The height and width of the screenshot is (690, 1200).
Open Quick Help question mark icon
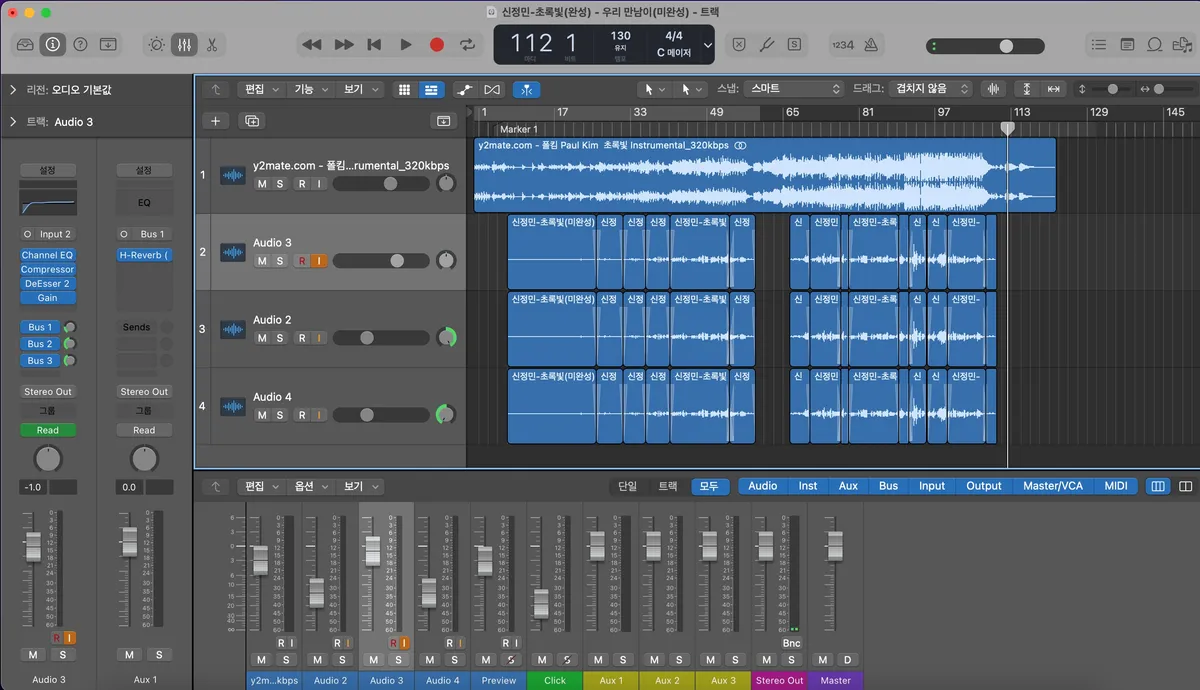(80, 44)
